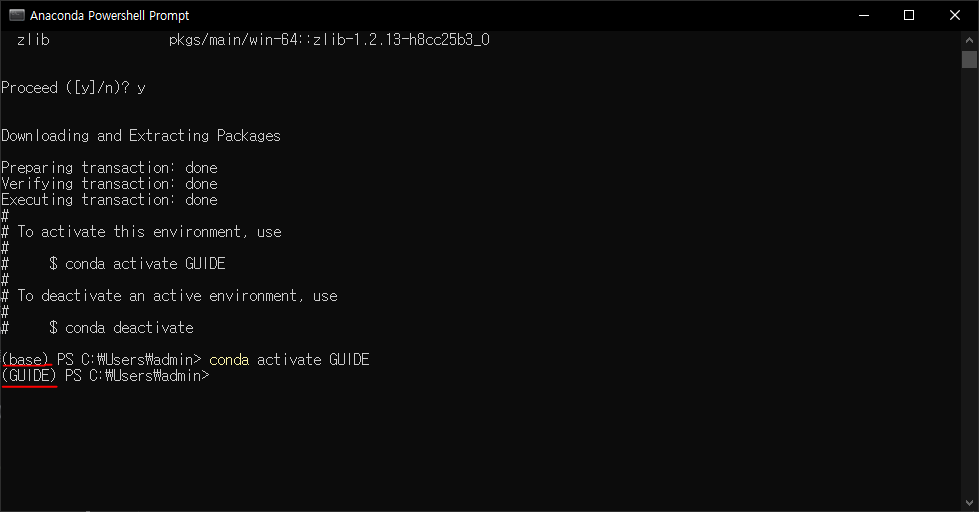Close the Anaconda Powershell Prompt window
Screen dimensions: 979x512
pos(955,15)
